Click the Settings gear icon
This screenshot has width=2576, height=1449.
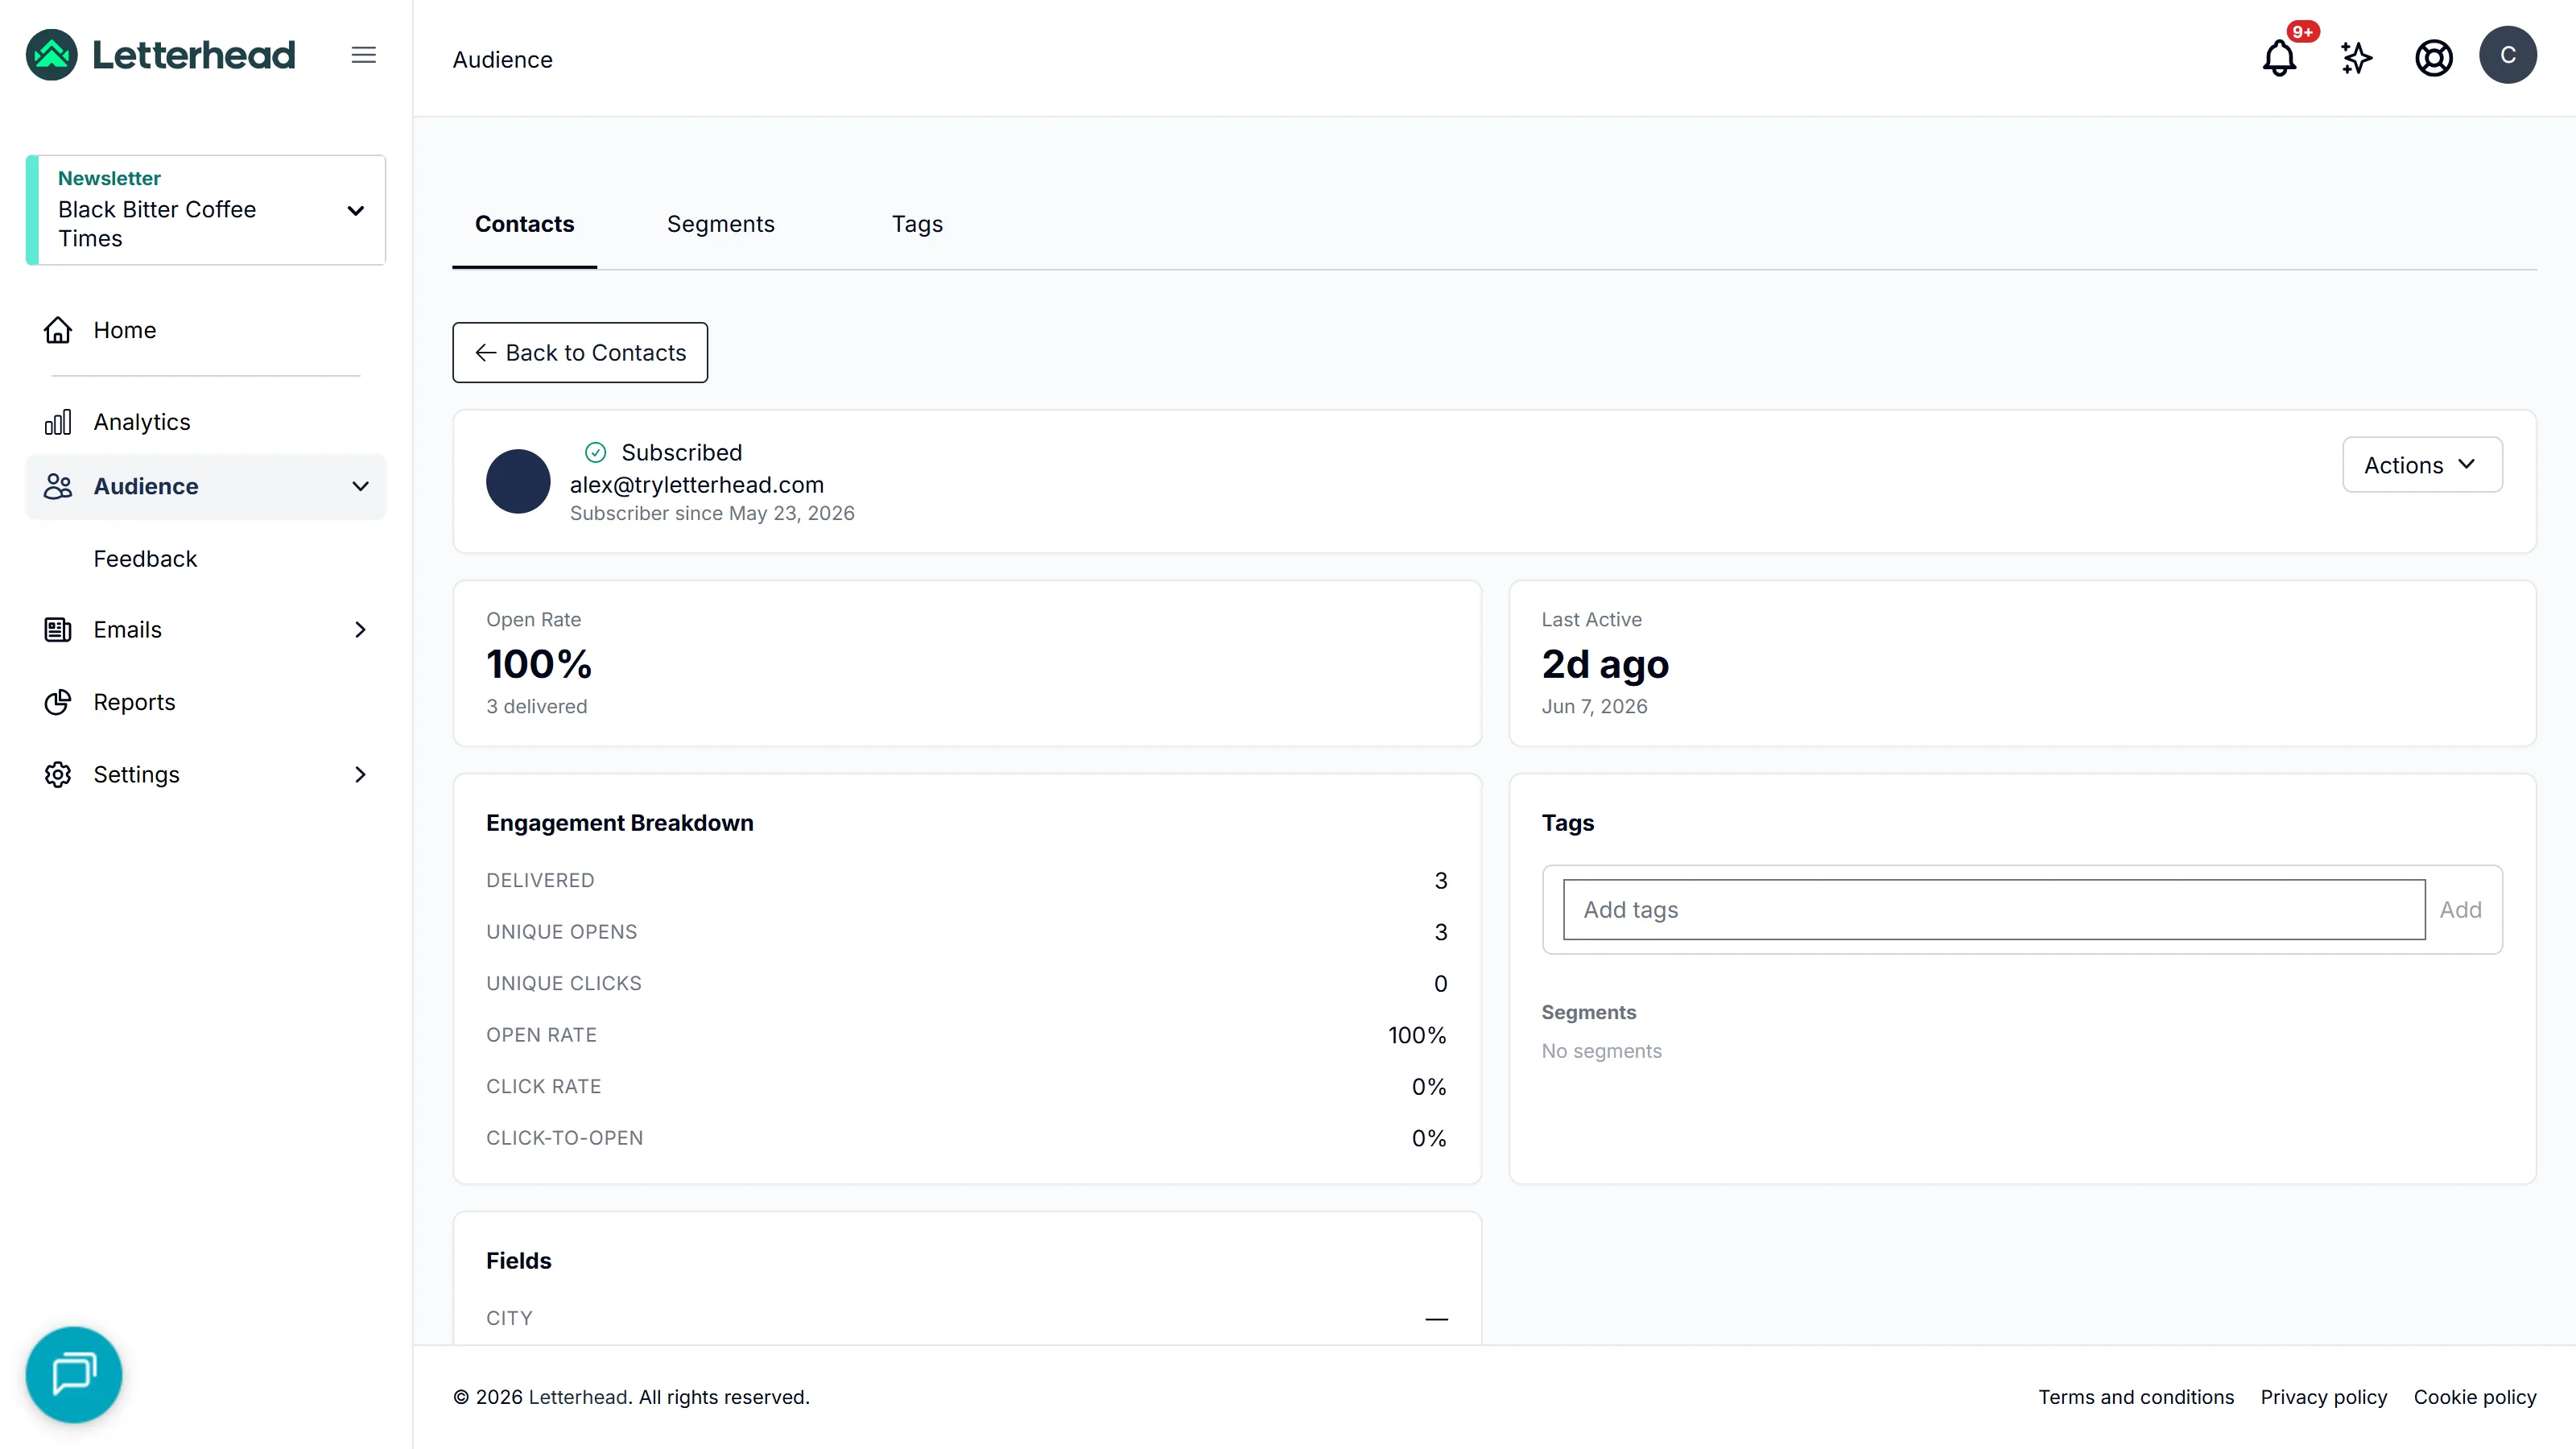click(58, 775)
